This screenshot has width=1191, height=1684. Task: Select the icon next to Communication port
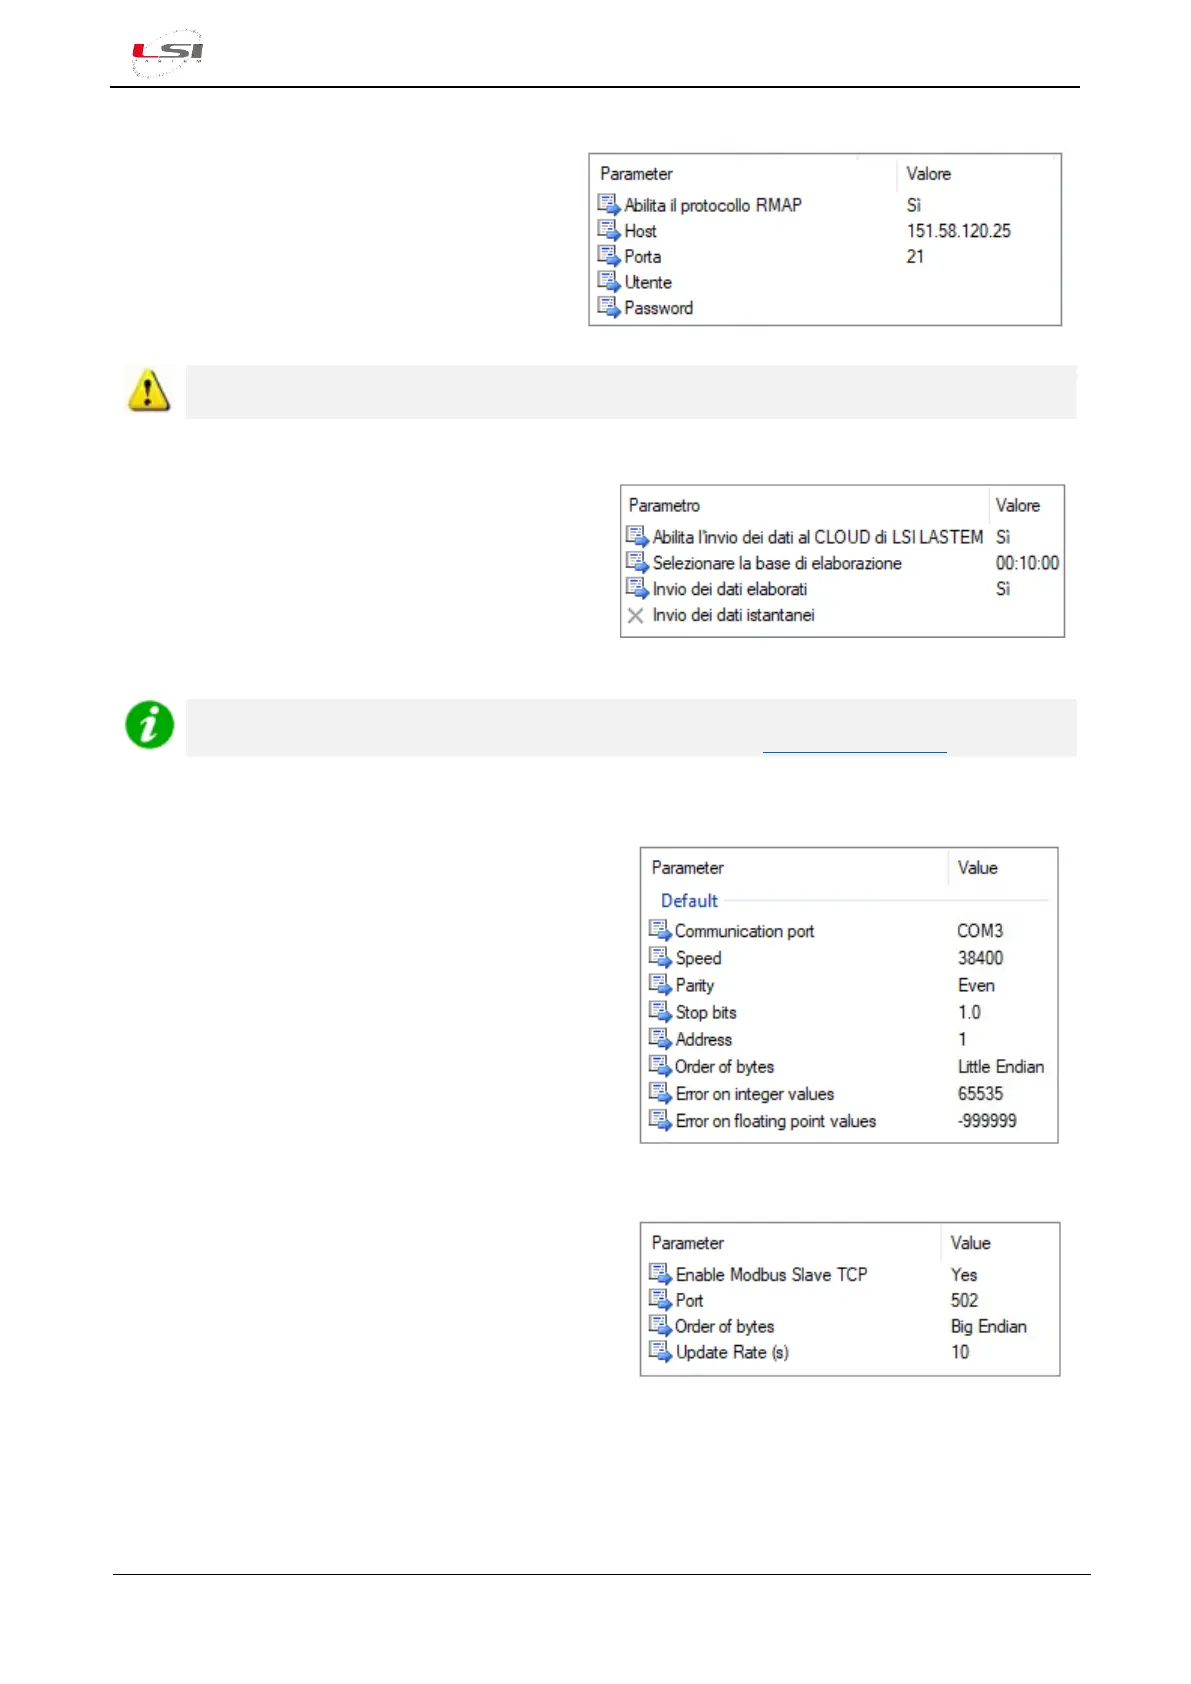coord(660,931)
